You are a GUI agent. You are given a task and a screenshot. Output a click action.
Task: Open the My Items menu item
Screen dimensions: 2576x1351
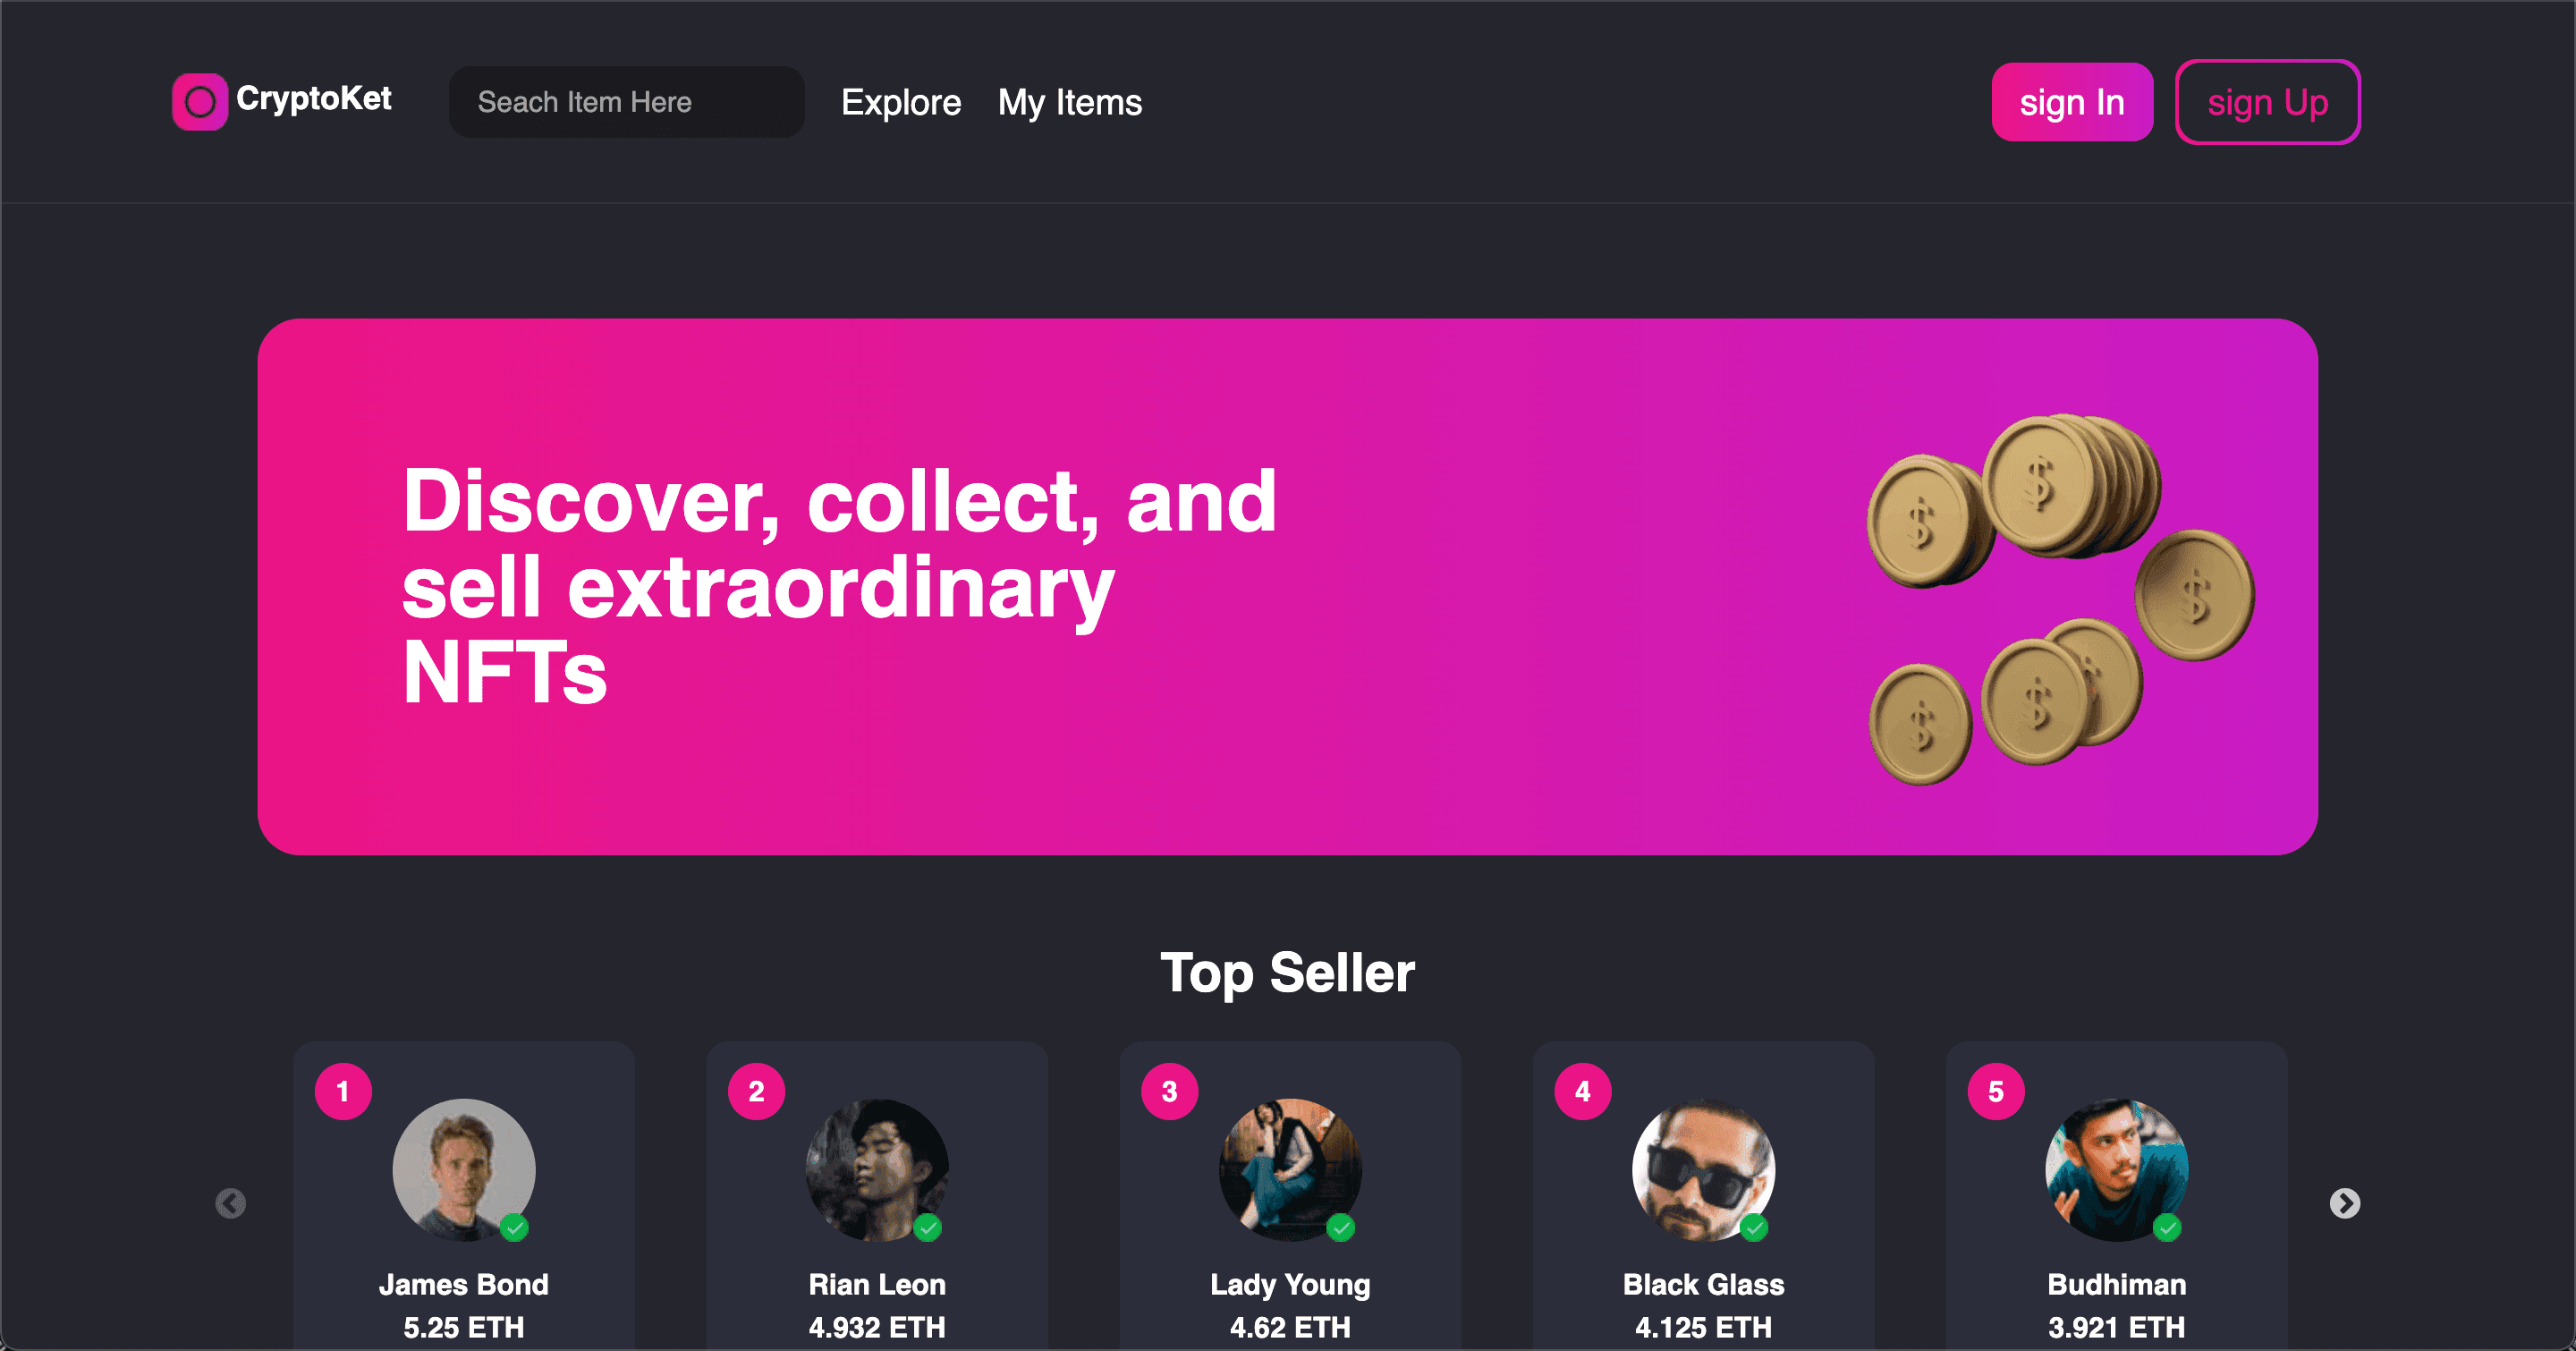tap(1070, 102)
